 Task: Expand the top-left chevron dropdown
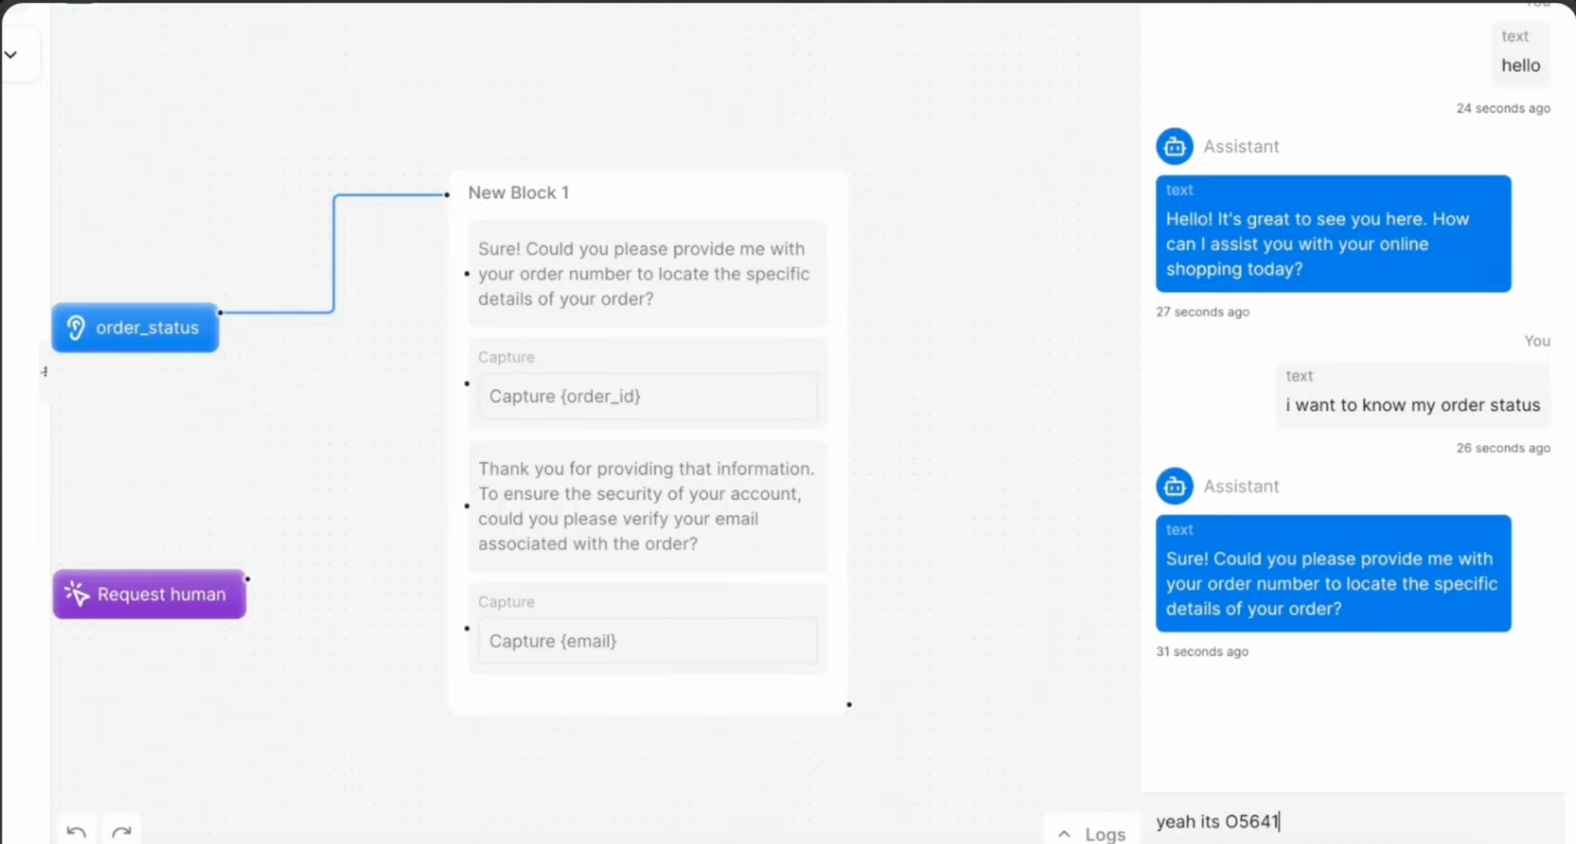(x=11, y=54)
